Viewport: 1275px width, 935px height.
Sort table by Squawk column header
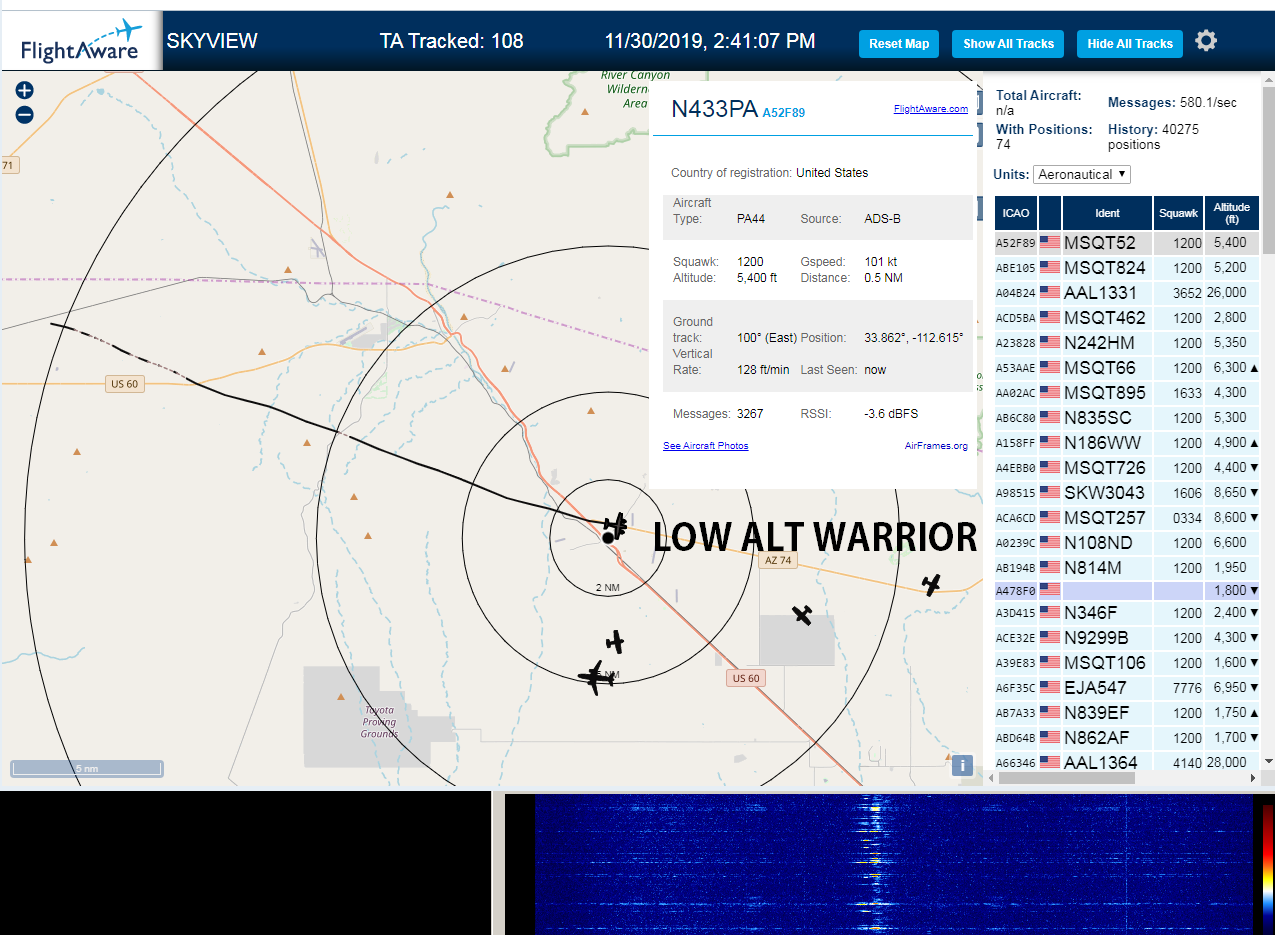tap(1178, 213)
